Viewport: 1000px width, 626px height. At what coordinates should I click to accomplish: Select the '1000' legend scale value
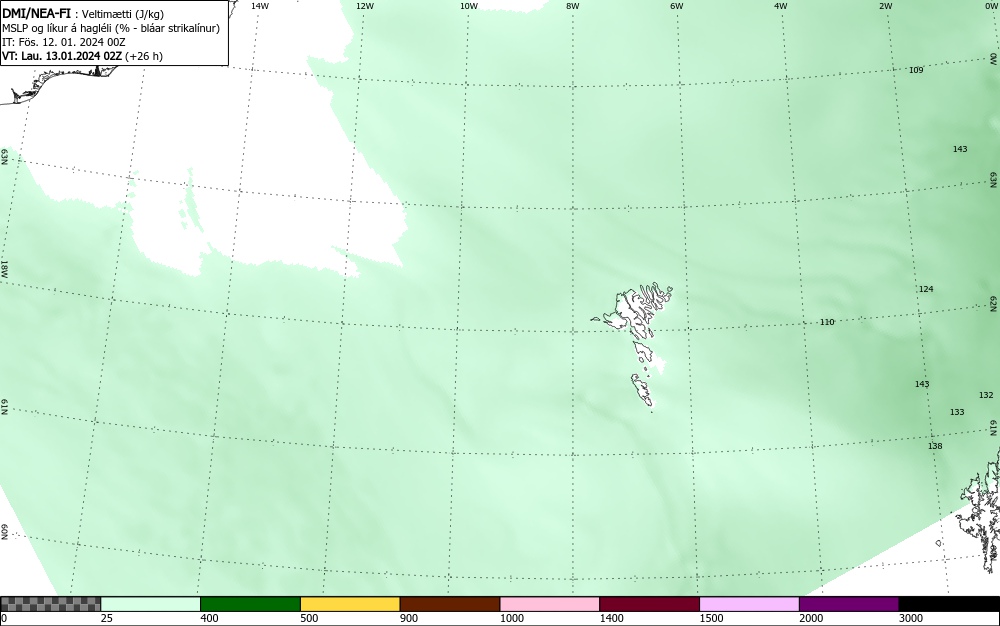(511, 618)
